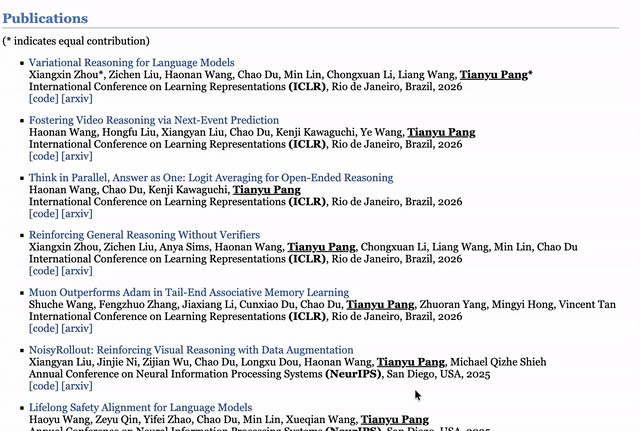The height and width of the screenshot is (431, 640).
Task: Click code link for Variational Reasoning paper
Action: point(43,99)
